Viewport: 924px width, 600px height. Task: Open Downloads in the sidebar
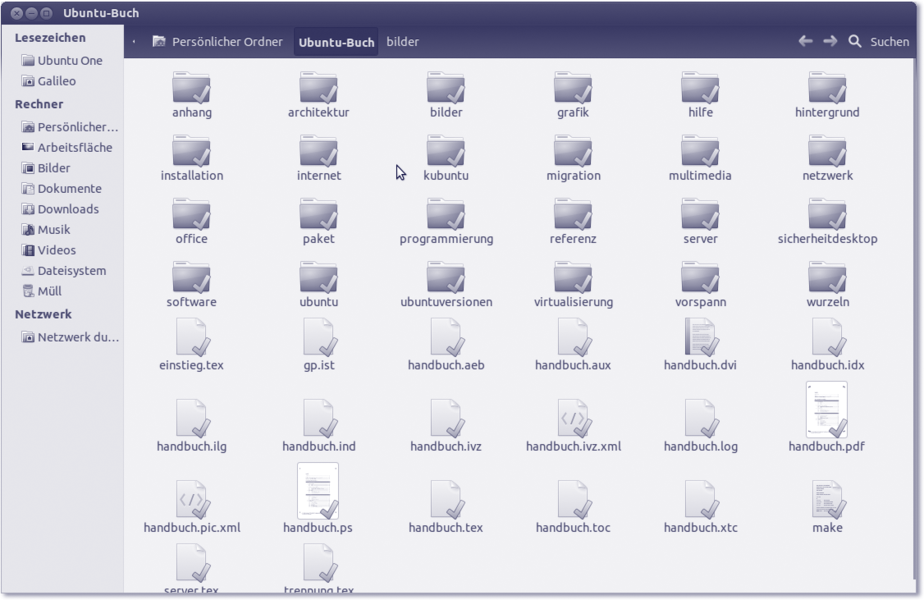68,209
